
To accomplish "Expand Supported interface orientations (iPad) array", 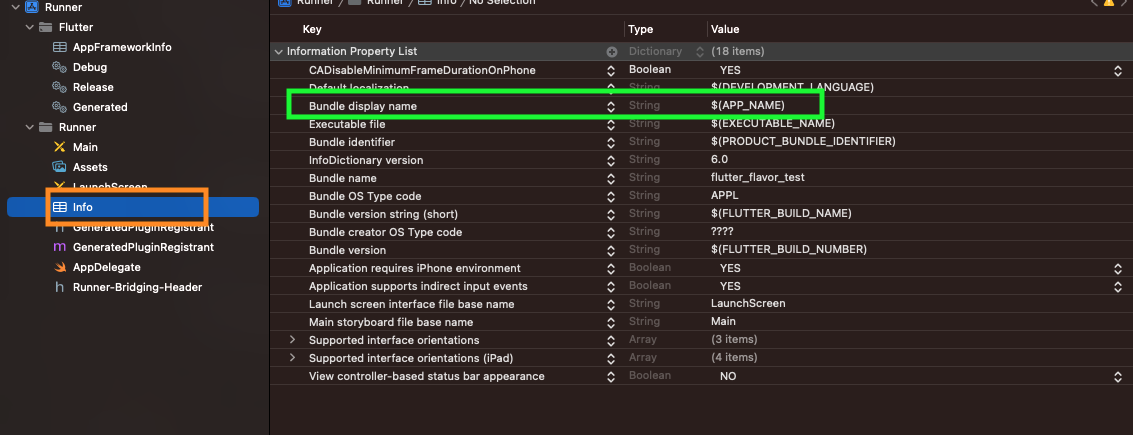I will coord(293,358).
